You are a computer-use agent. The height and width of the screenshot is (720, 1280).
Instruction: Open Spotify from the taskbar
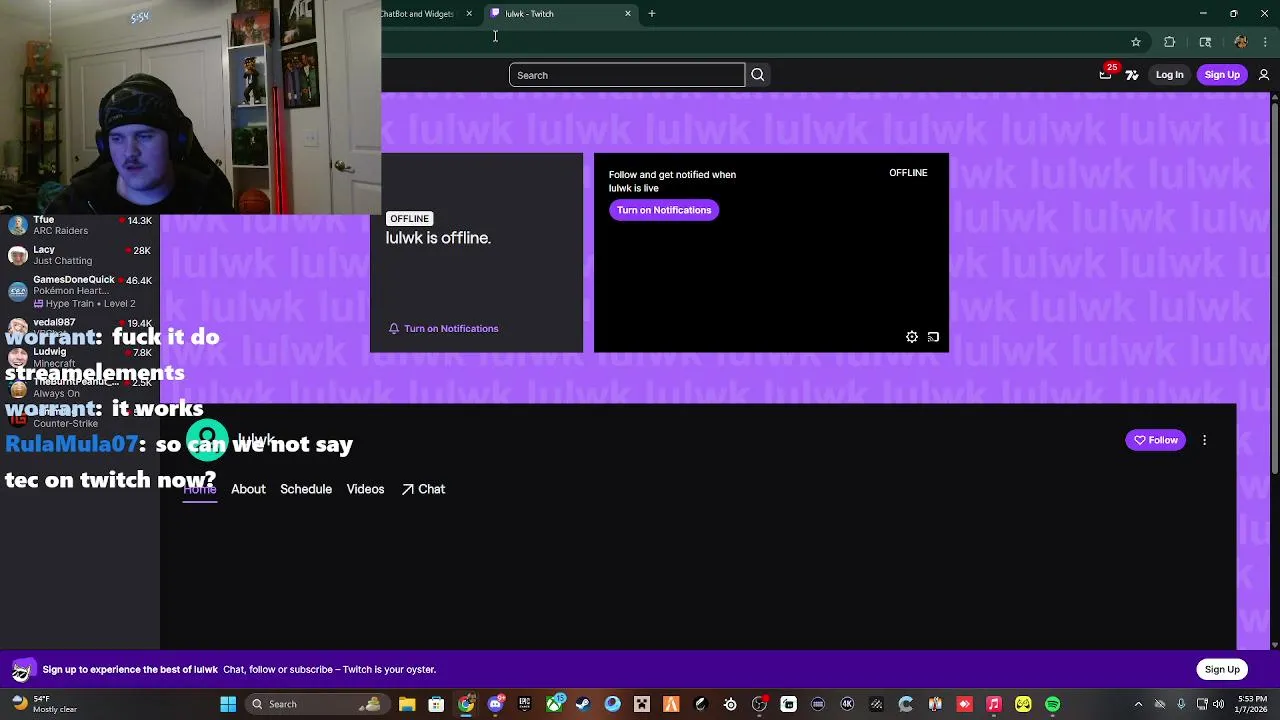click(x=1052, y=704)
